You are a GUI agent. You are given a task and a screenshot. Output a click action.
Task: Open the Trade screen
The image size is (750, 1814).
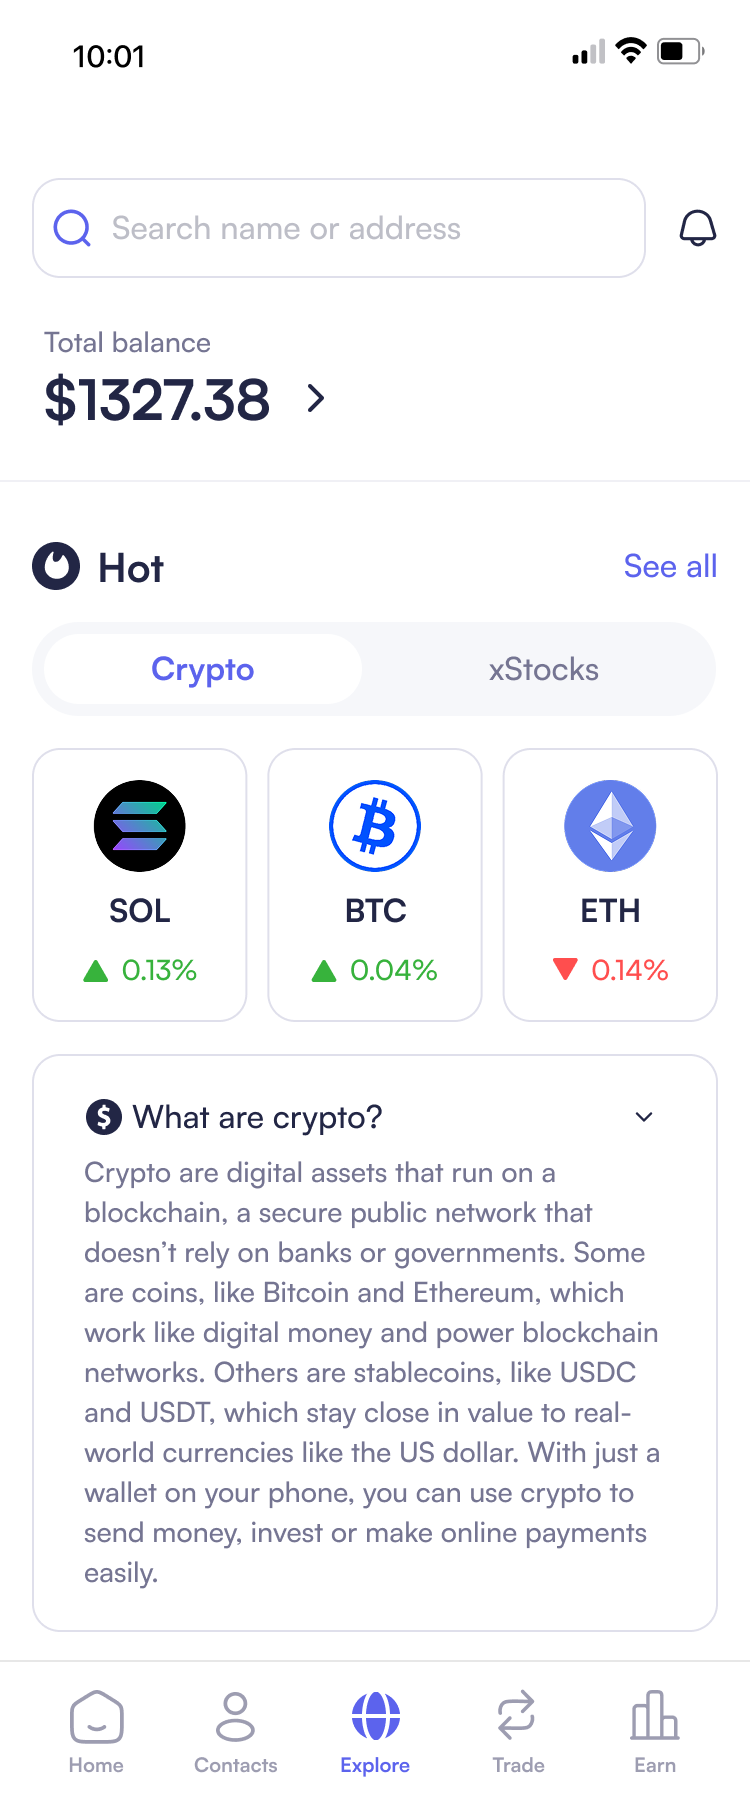tap(517, 1732)
